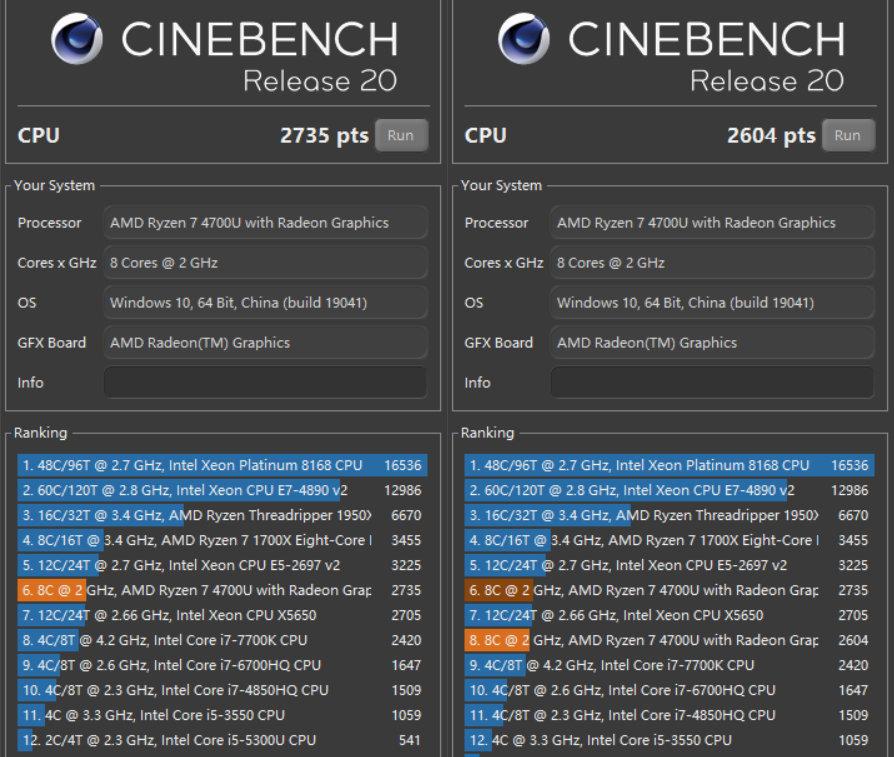The width and height of the screenshot is (894, 757).
Task: Select Xeon Platinum 8168 row, 2735 pts window
Action: [x=222, y=465]
